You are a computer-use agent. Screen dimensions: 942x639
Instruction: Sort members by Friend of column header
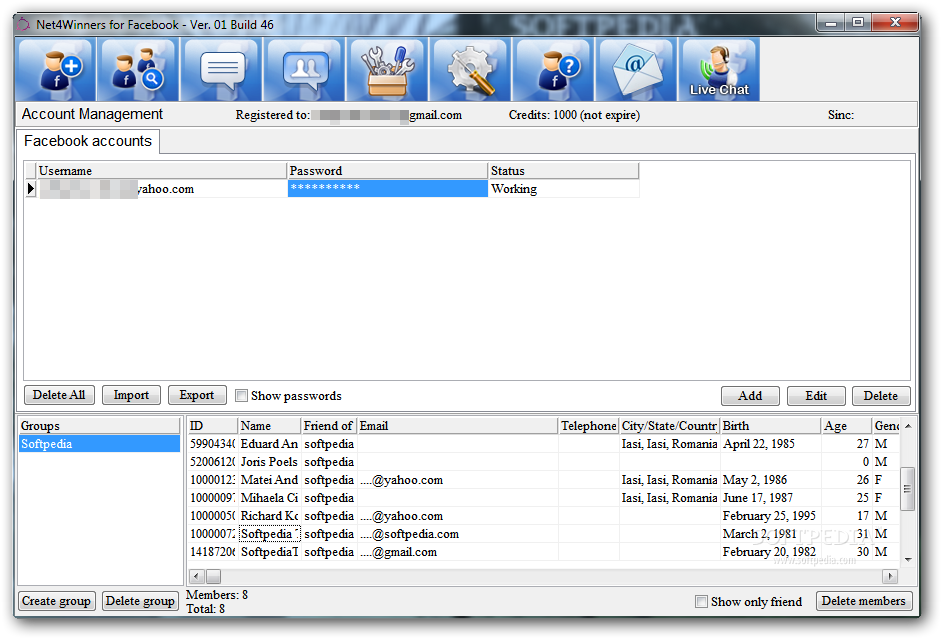(x=329, y=426)
